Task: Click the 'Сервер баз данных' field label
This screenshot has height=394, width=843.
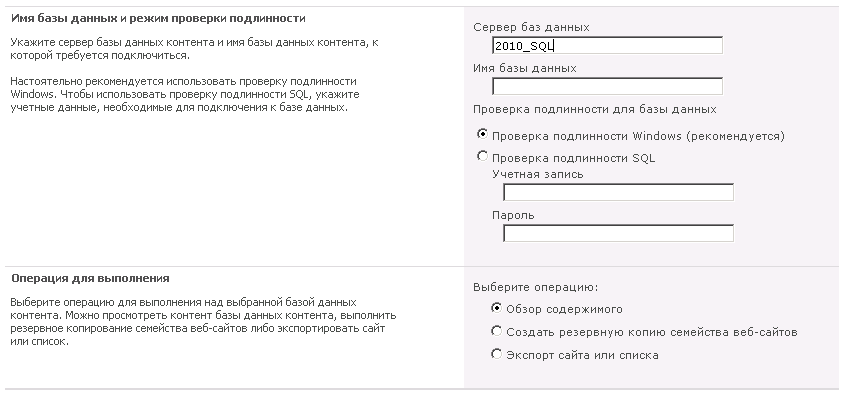Action: (531, 27)
